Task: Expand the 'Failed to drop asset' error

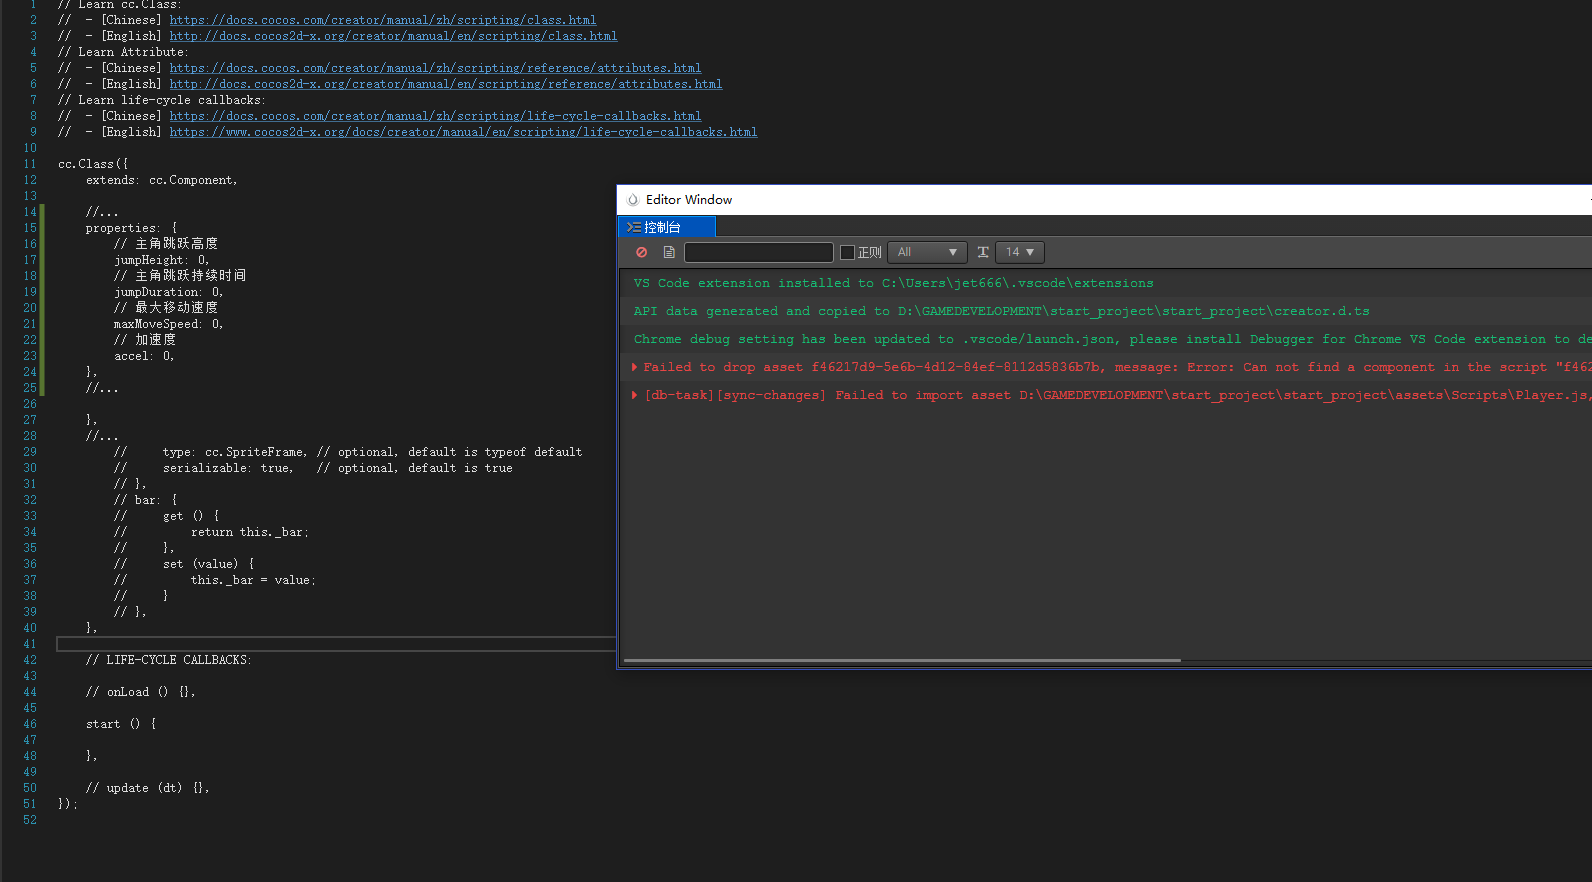Action: 635,367
